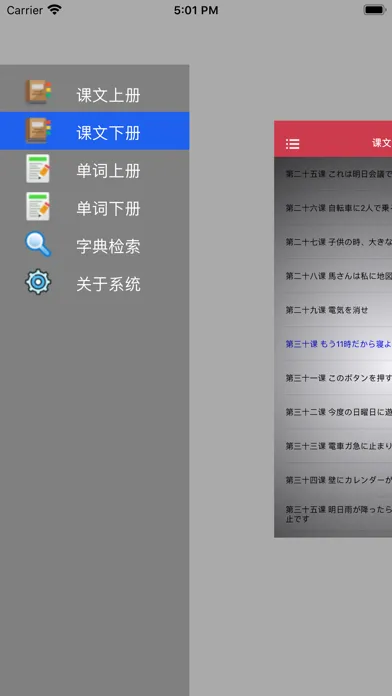Image resolution: width=392 pixels, height=696 pixels.
Task: Open the 课文上册 menu item
Action: pyautogui.click(x=95, y=93)
